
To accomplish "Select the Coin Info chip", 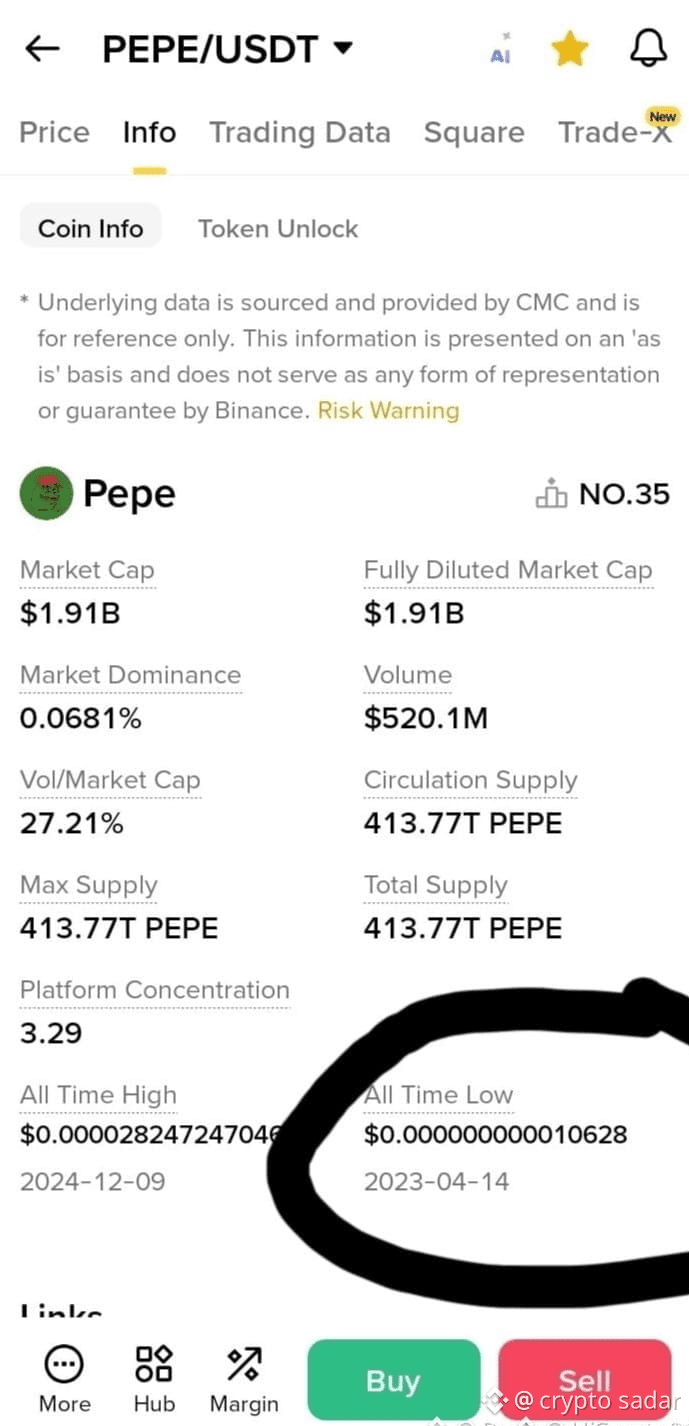I will point(90,228).
